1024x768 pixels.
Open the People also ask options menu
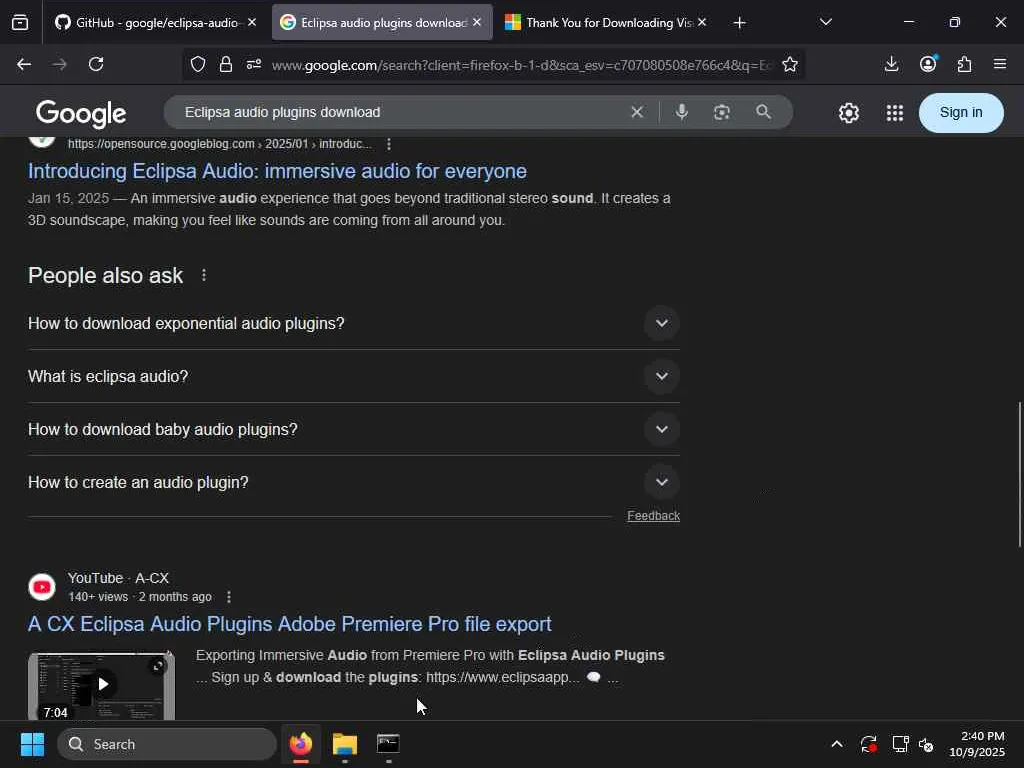204,276
